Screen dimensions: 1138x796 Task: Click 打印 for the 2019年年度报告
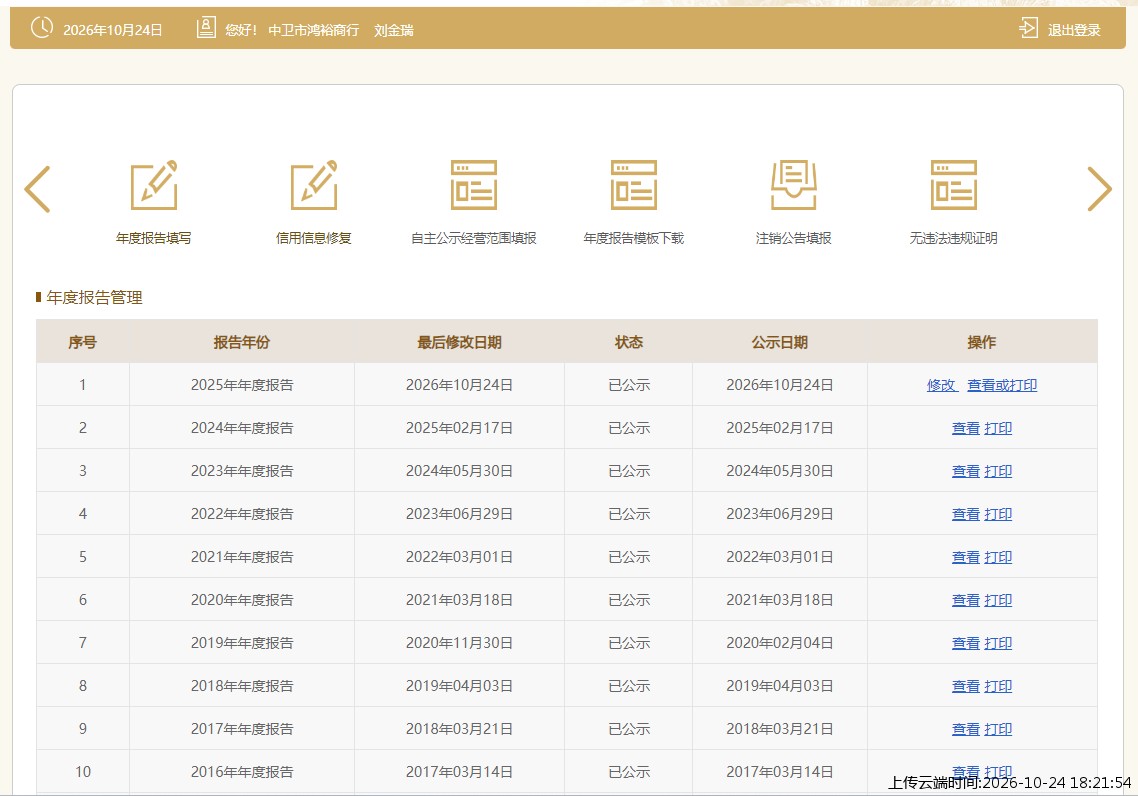(x=998, y=643)
